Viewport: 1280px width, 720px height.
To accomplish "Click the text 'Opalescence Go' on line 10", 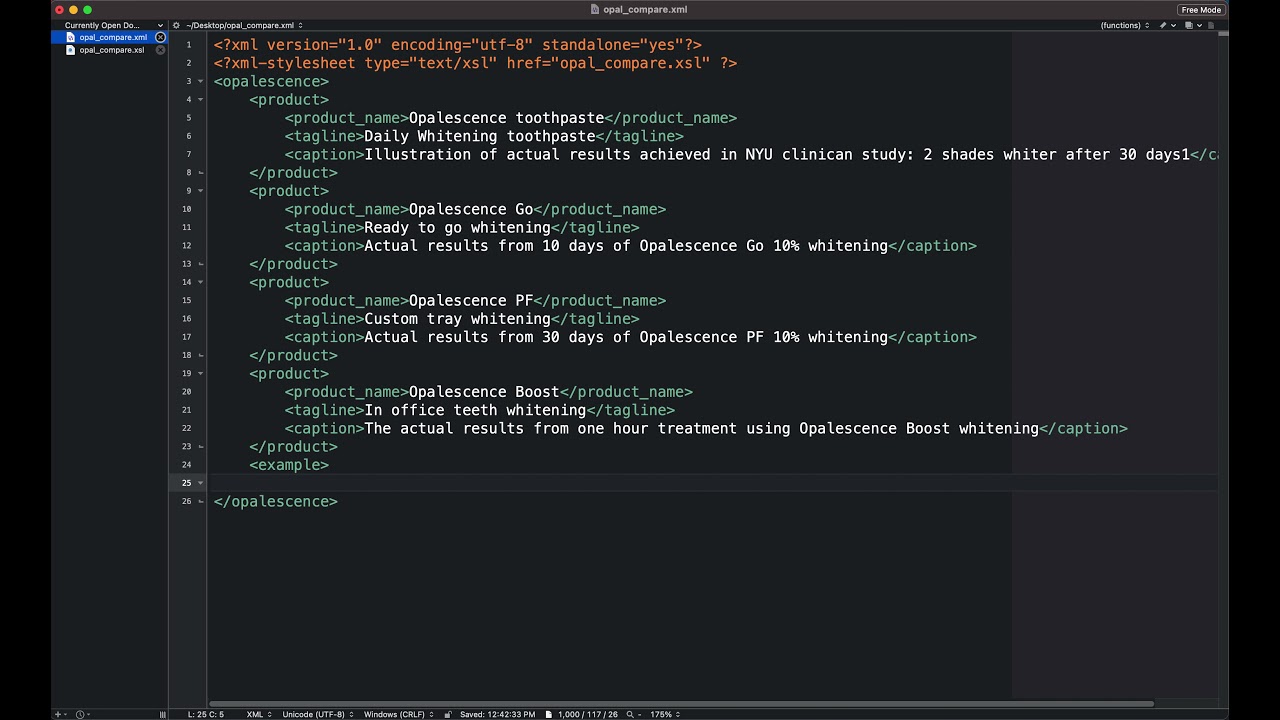I will [471, 209].
